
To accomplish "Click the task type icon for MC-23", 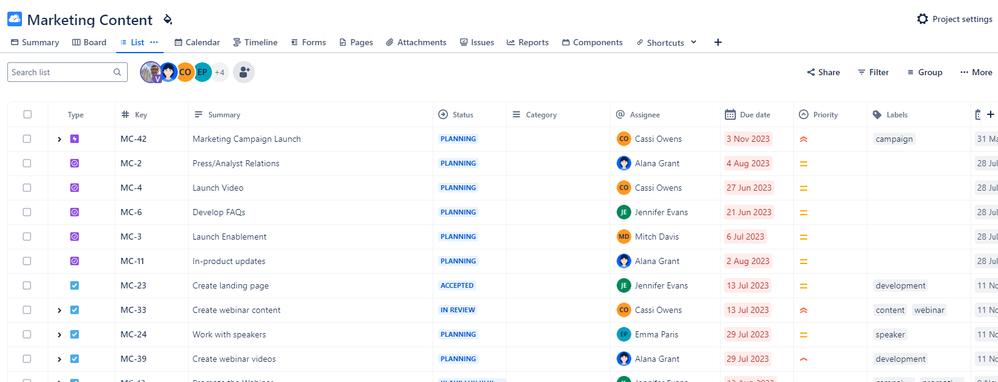I will [74, 286].
